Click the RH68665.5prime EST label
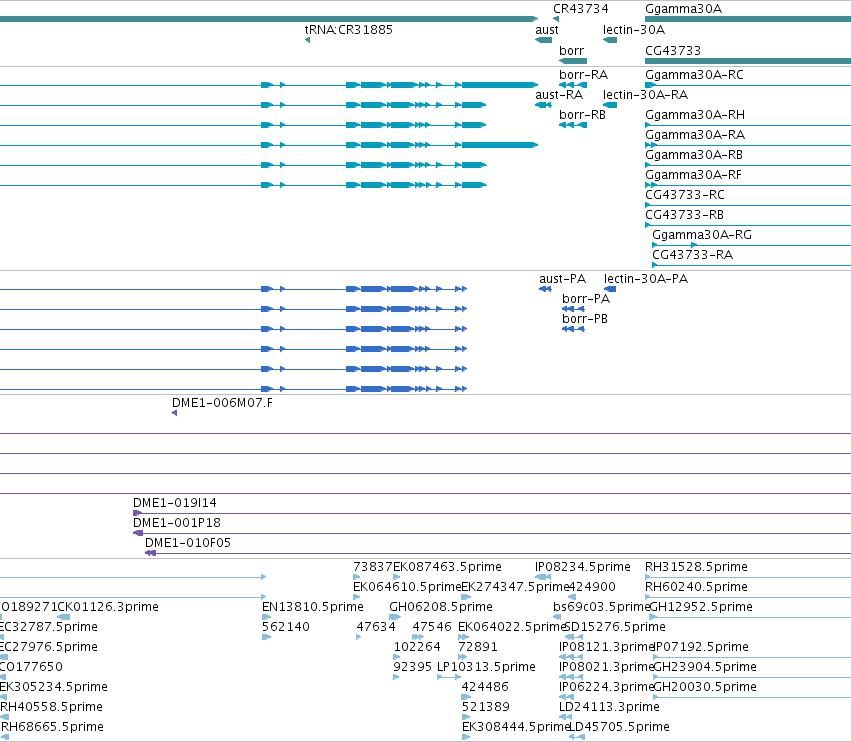 tap(52, 727)
